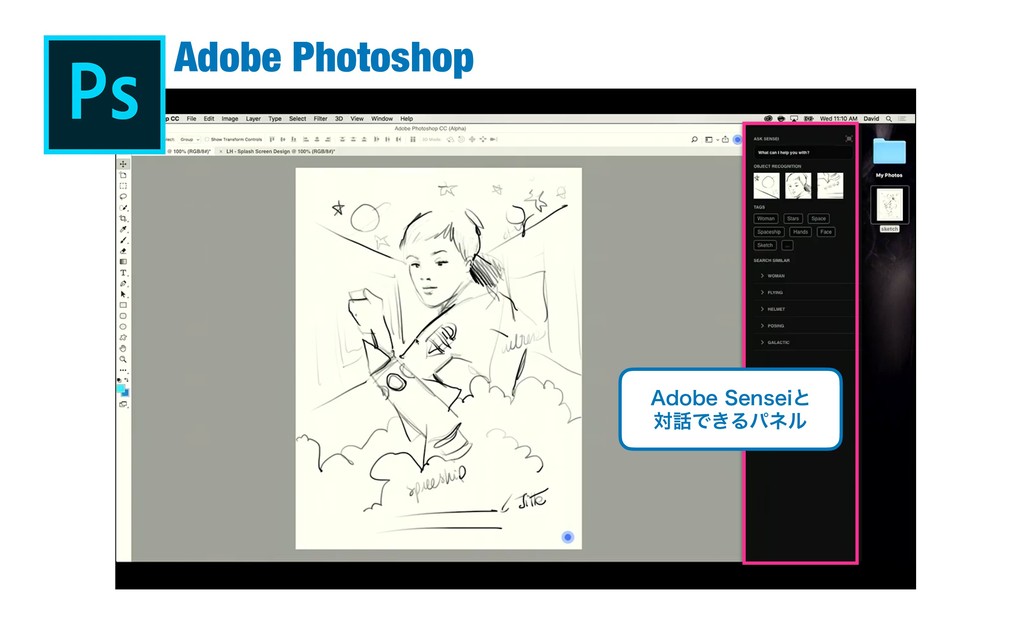Click the Space tag
The image size is (1024, 640).
818,219
